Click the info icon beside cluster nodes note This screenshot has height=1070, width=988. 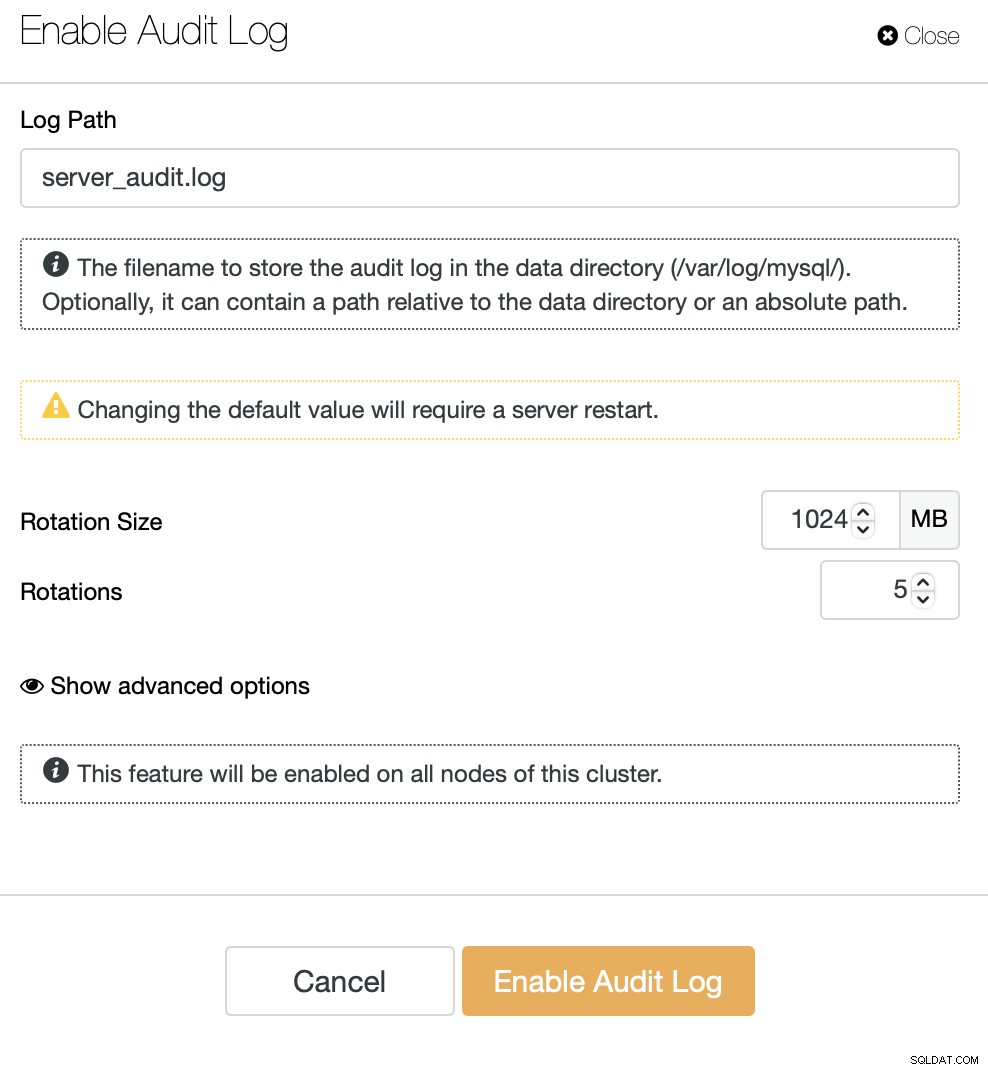click(x=55, y=770)
